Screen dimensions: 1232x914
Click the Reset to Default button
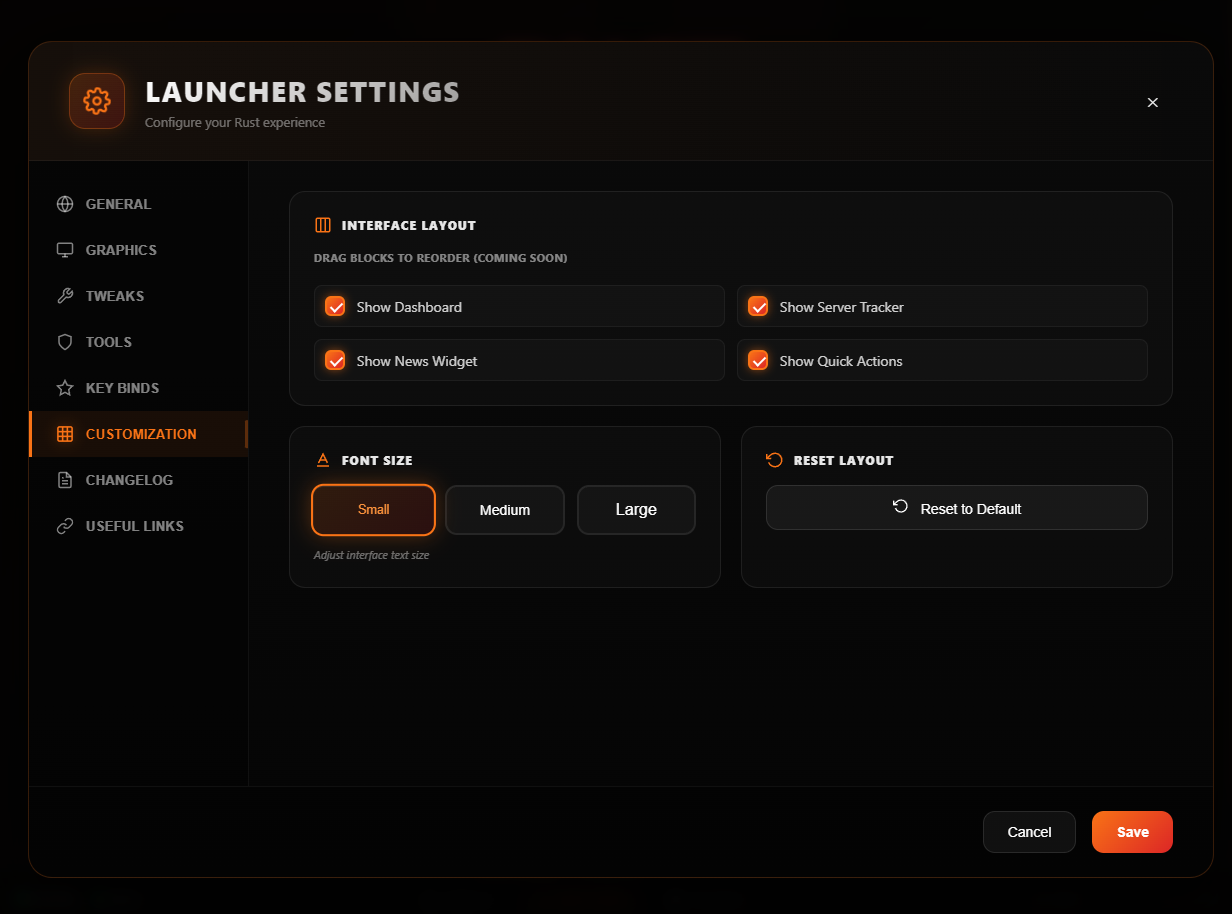(x=956, y=508)
